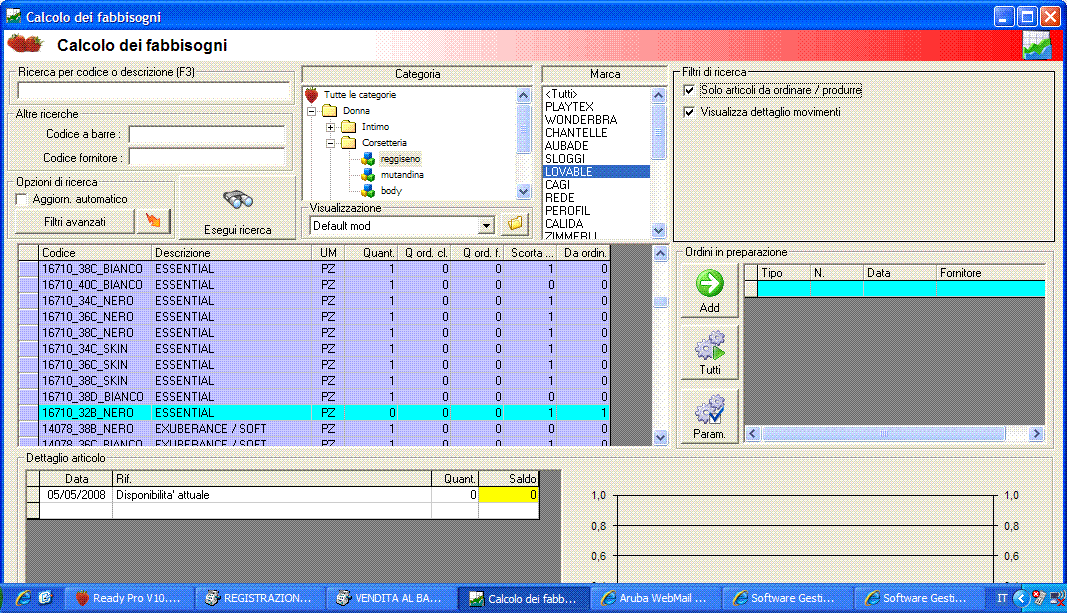Click the Descrizione column header

tap(232, 252)
